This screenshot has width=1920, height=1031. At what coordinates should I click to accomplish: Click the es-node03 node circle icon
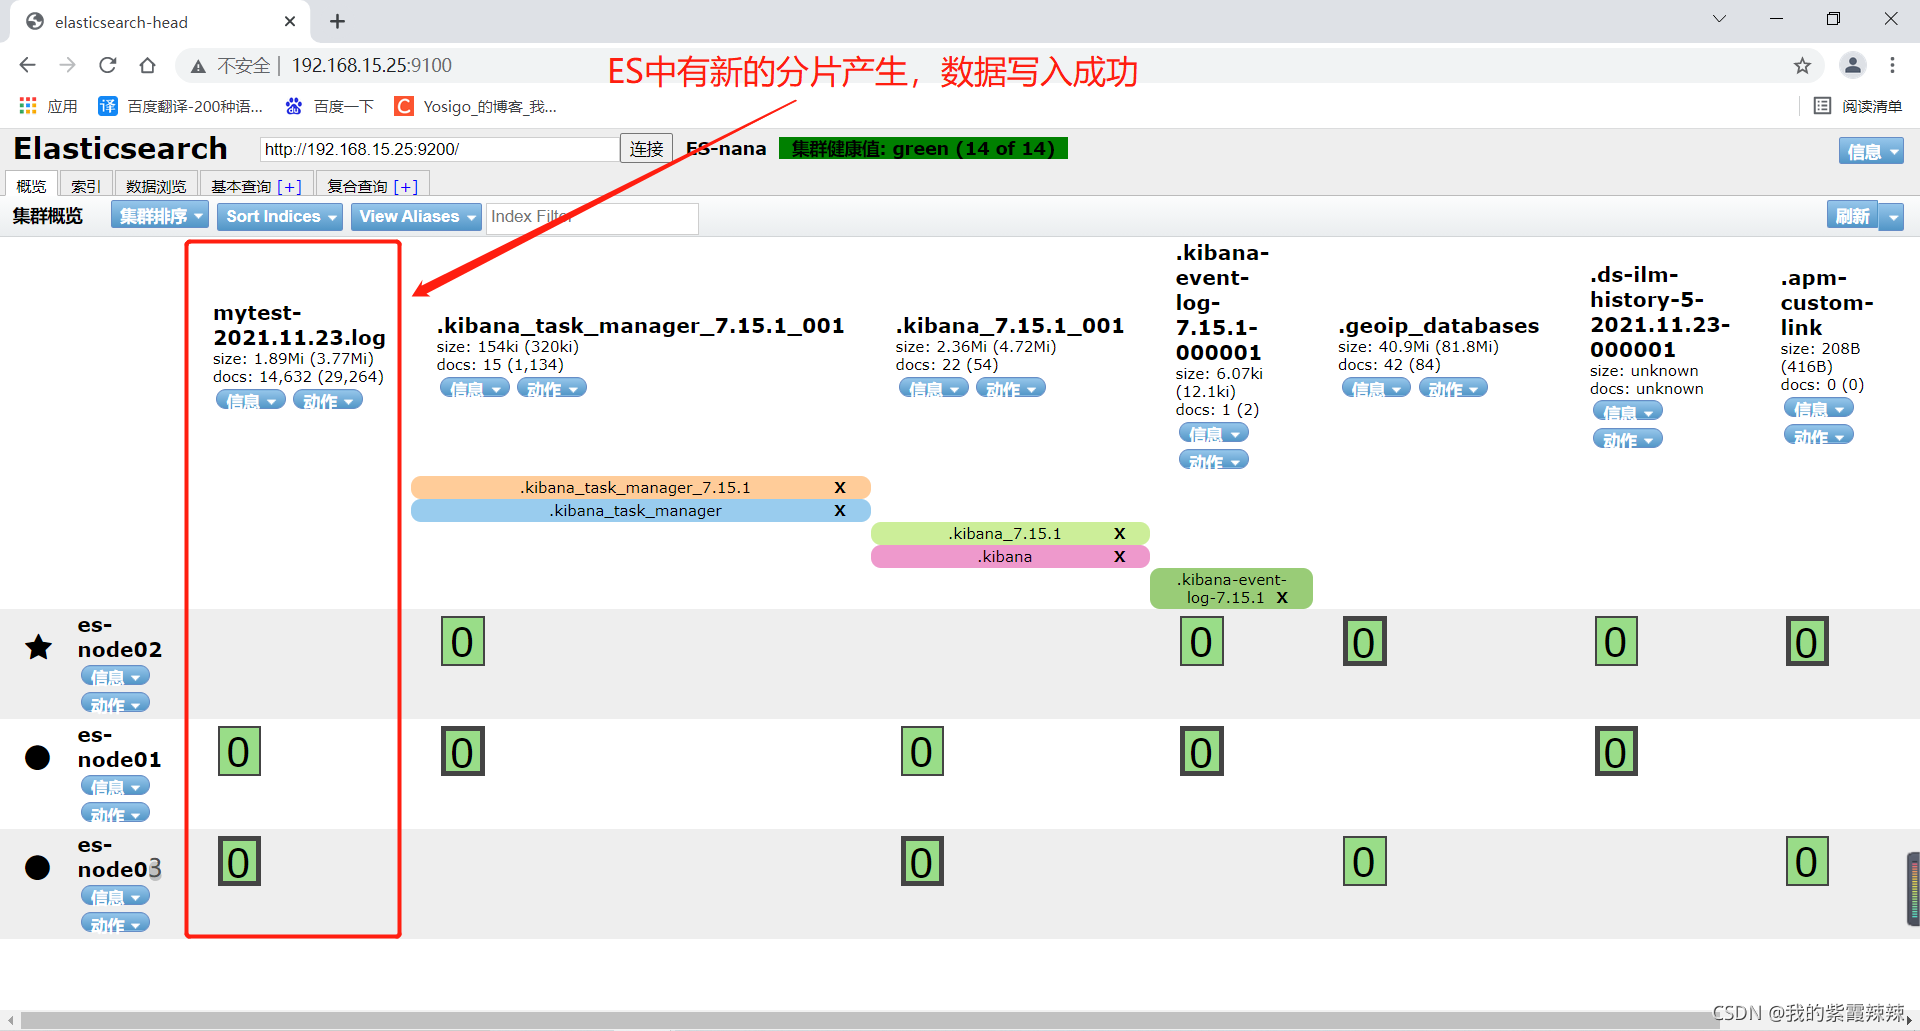38,867
